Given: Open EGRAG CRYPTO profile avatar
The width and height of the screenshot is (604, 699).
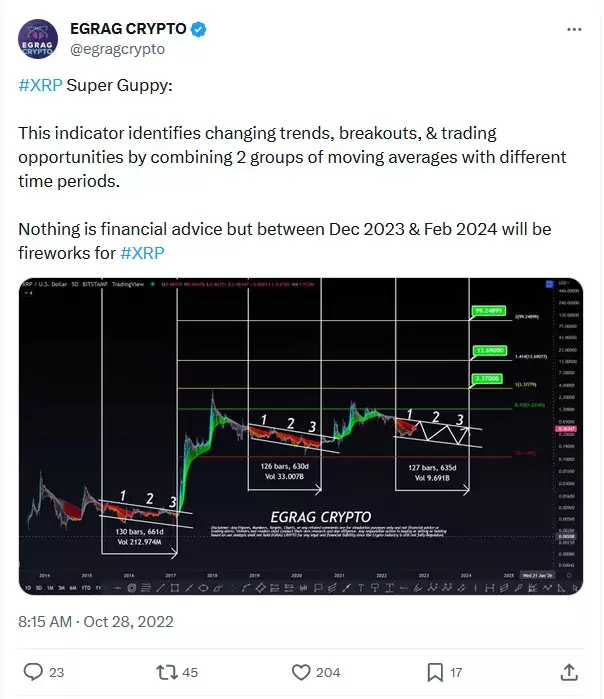Looking at the screenshot, I should click(38, 39).
